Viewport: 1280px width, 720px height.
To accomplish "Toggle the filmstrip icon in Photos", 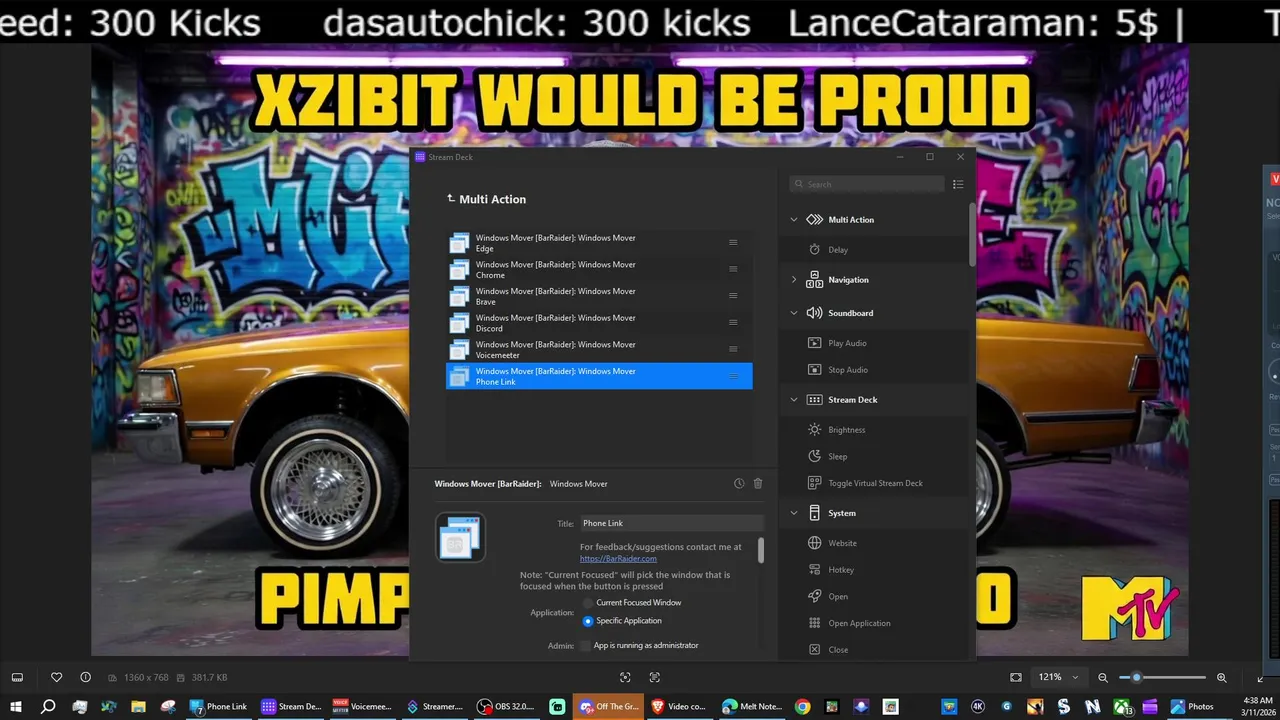I will click(17, 677).
